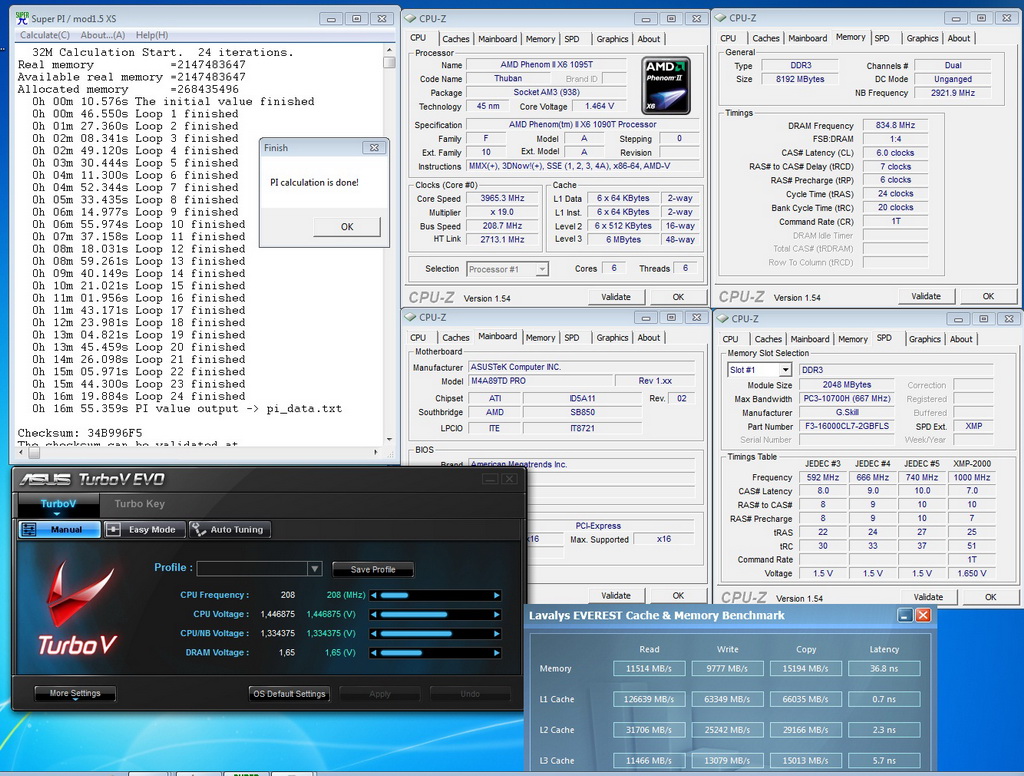Open CPU tab in the CPU-Z motherboard window
This screenshot has height=776, width=1024.
(x=418, y=338)
